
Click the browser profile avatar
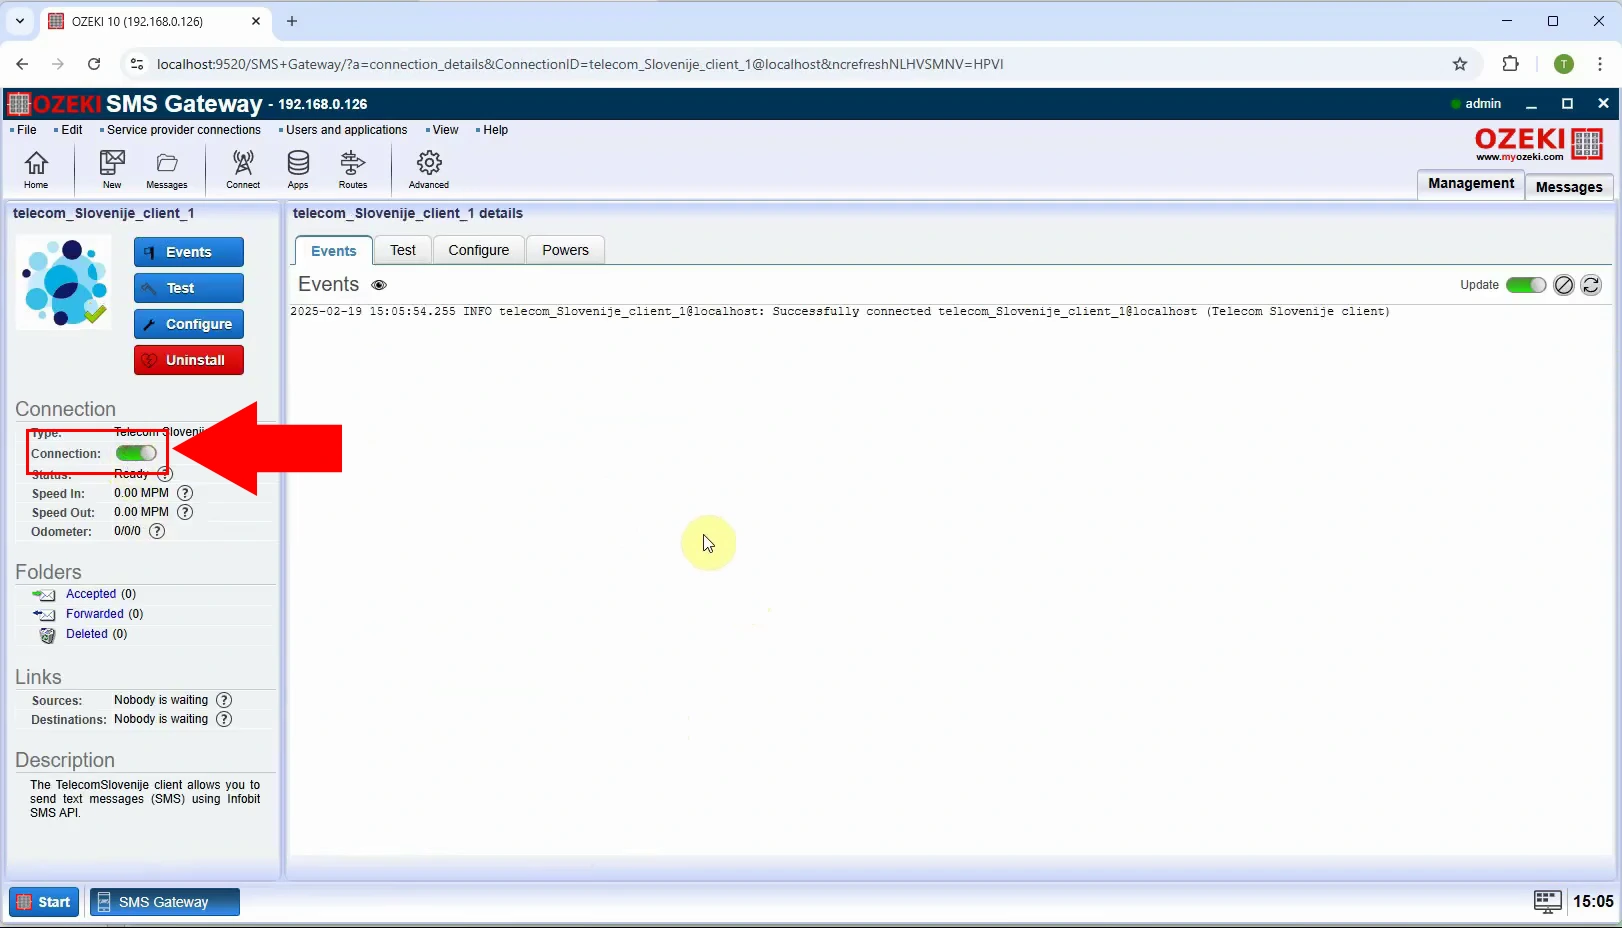click(x=1564, y=64)
